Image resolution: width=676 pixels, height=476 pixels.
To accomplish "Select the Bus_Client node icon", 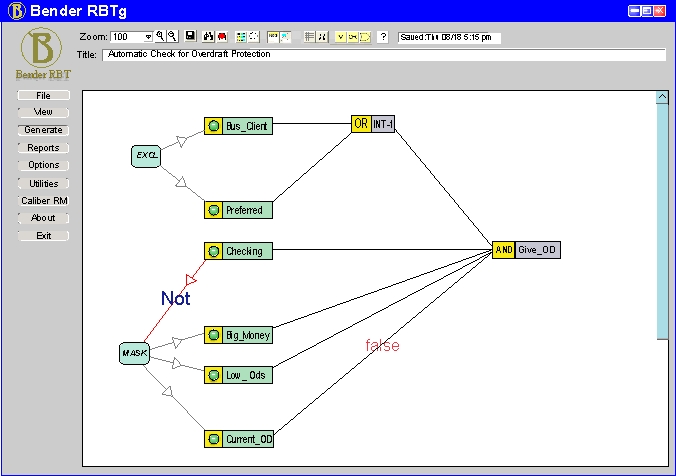I will pyautogui.click(x=212, y=126).
